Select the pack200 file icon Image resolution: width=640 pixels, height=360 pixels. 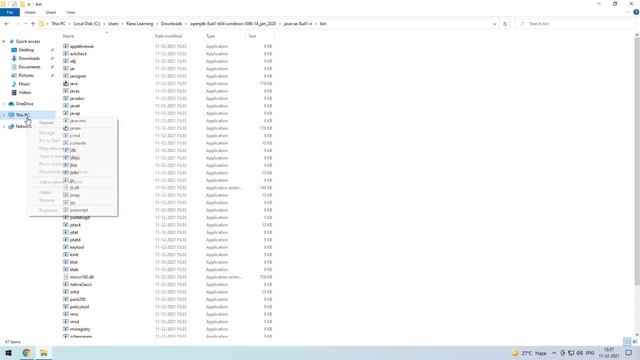66,300
